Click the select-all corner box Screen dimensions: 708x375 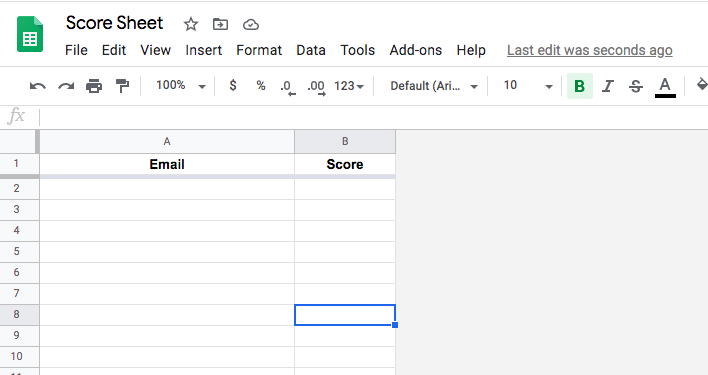[19, 142]
